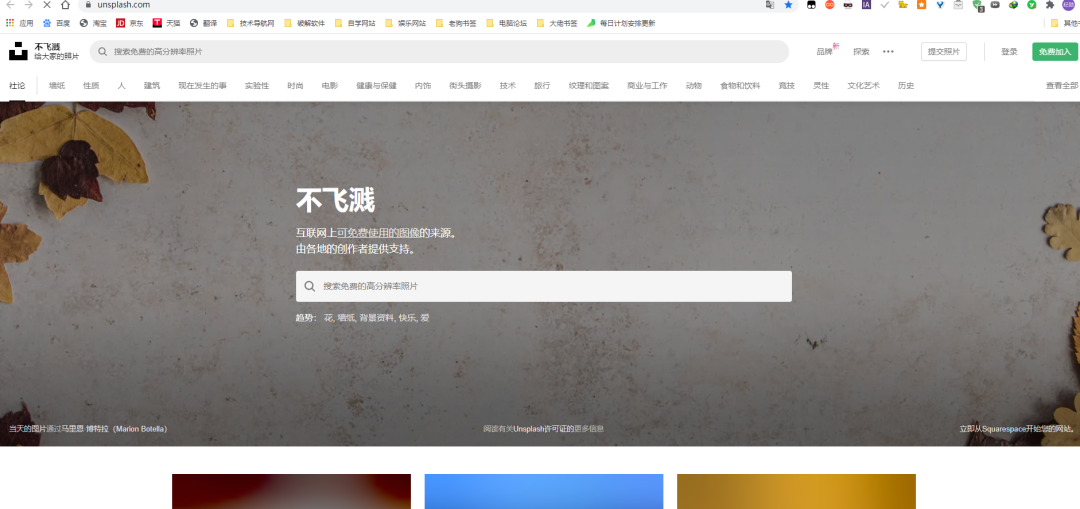The height and width of the screenshot is (509, 1080).
Task: Focus the hero search input field
Action: click(x=550, y=286)
